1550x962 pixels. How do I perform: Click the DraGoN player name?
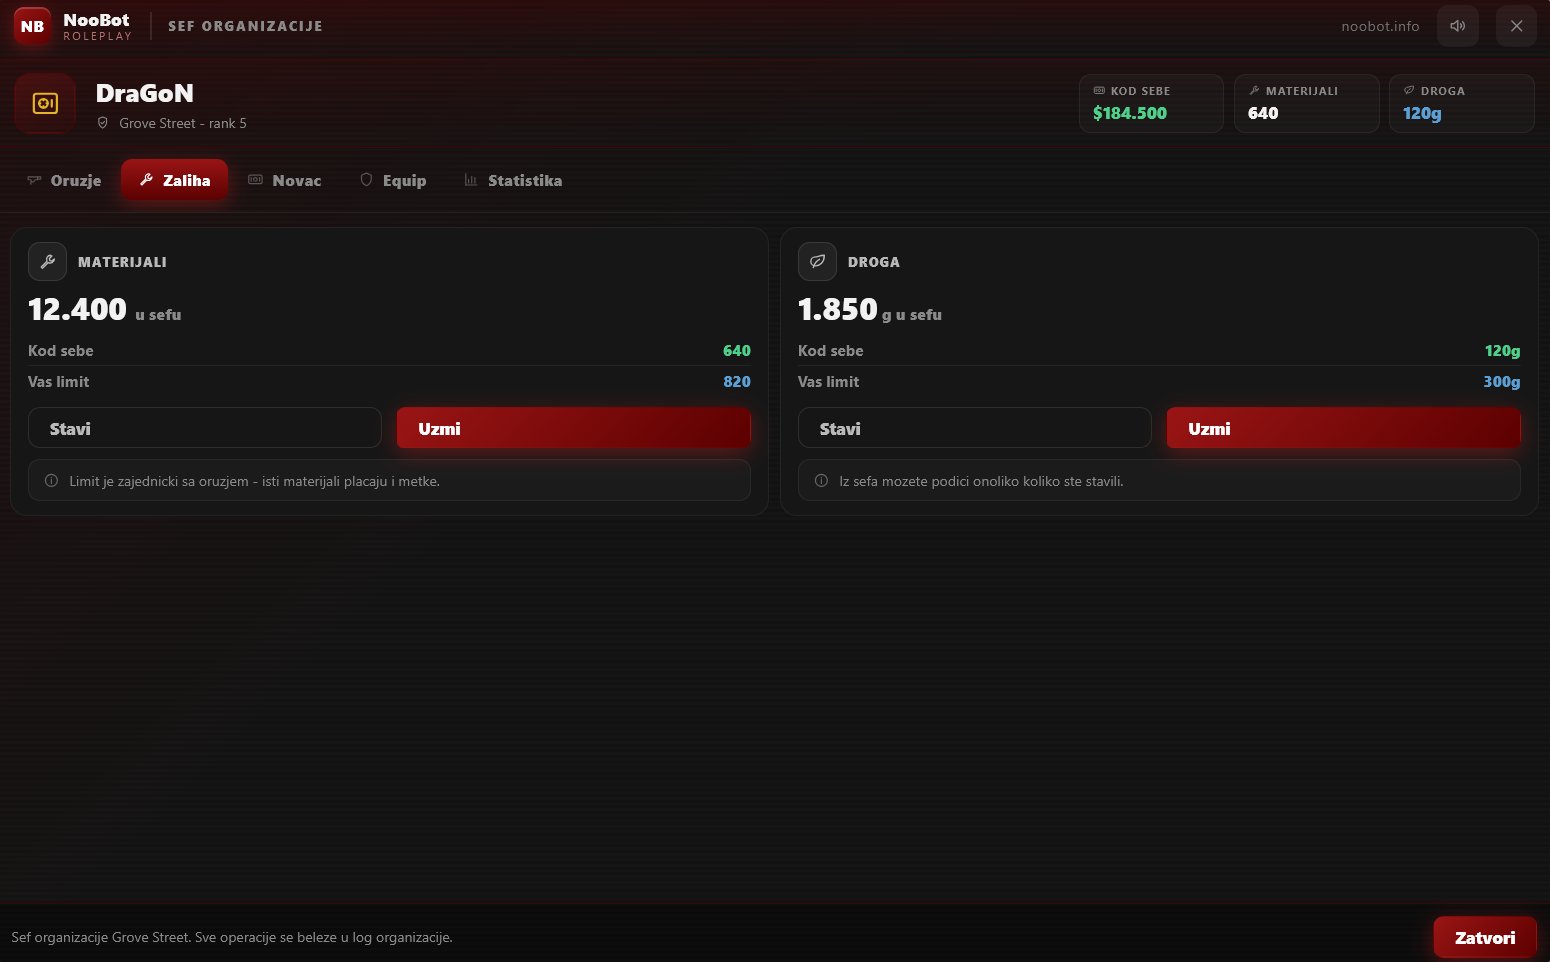tap(145, 93)
